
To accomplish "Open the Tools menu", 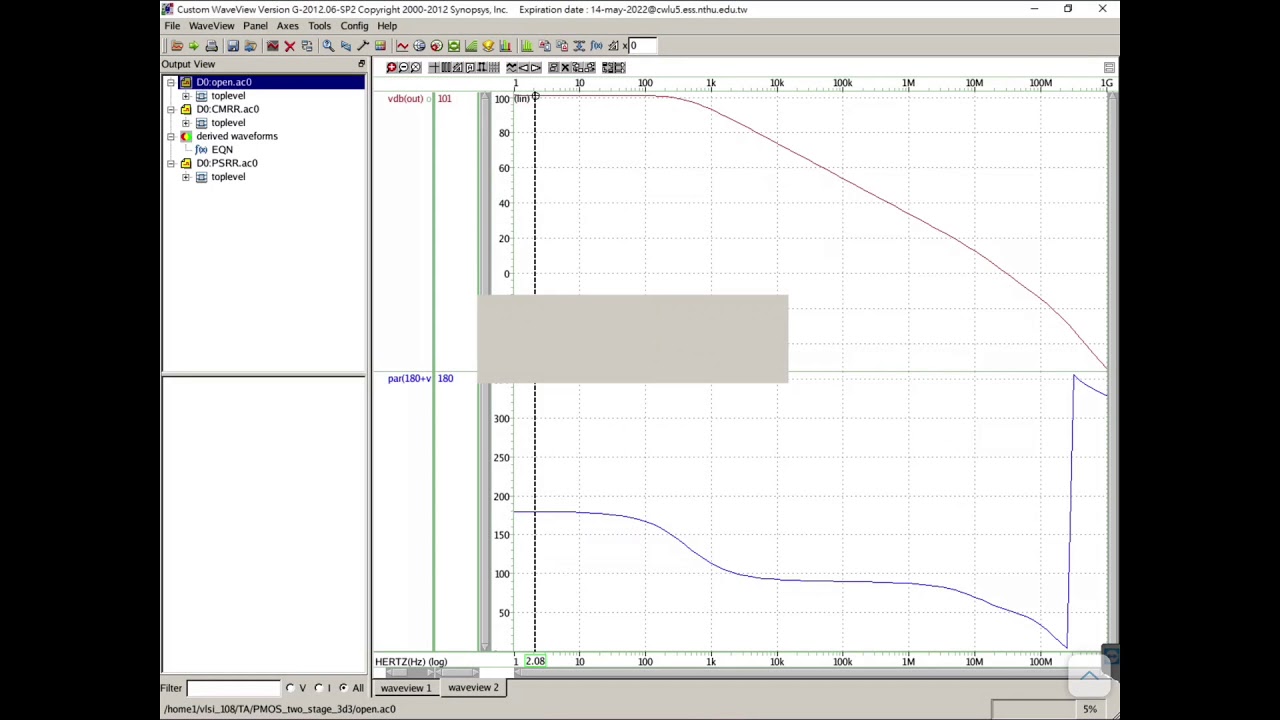I will tap(319, 26).
